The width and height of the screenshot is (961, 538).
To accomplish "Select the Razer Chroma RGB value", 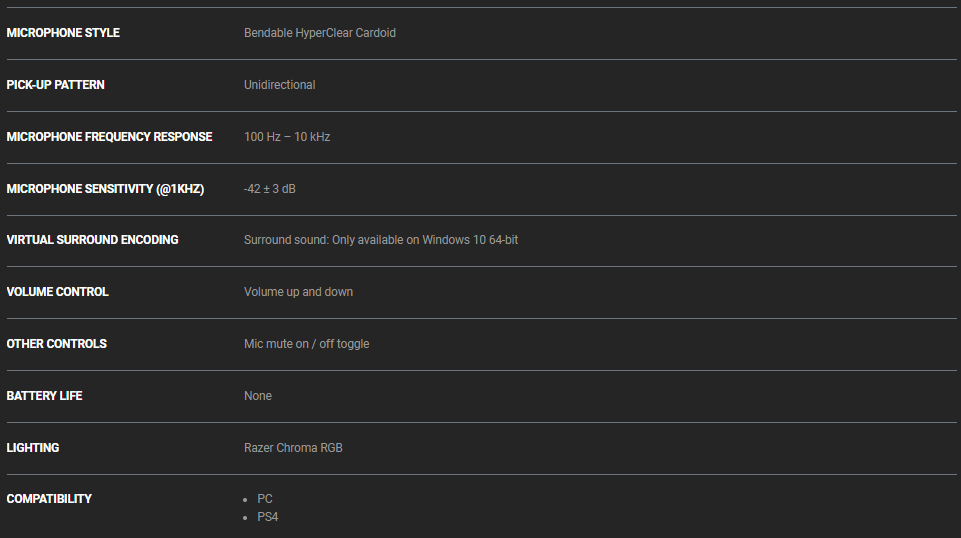I will 293,448.
